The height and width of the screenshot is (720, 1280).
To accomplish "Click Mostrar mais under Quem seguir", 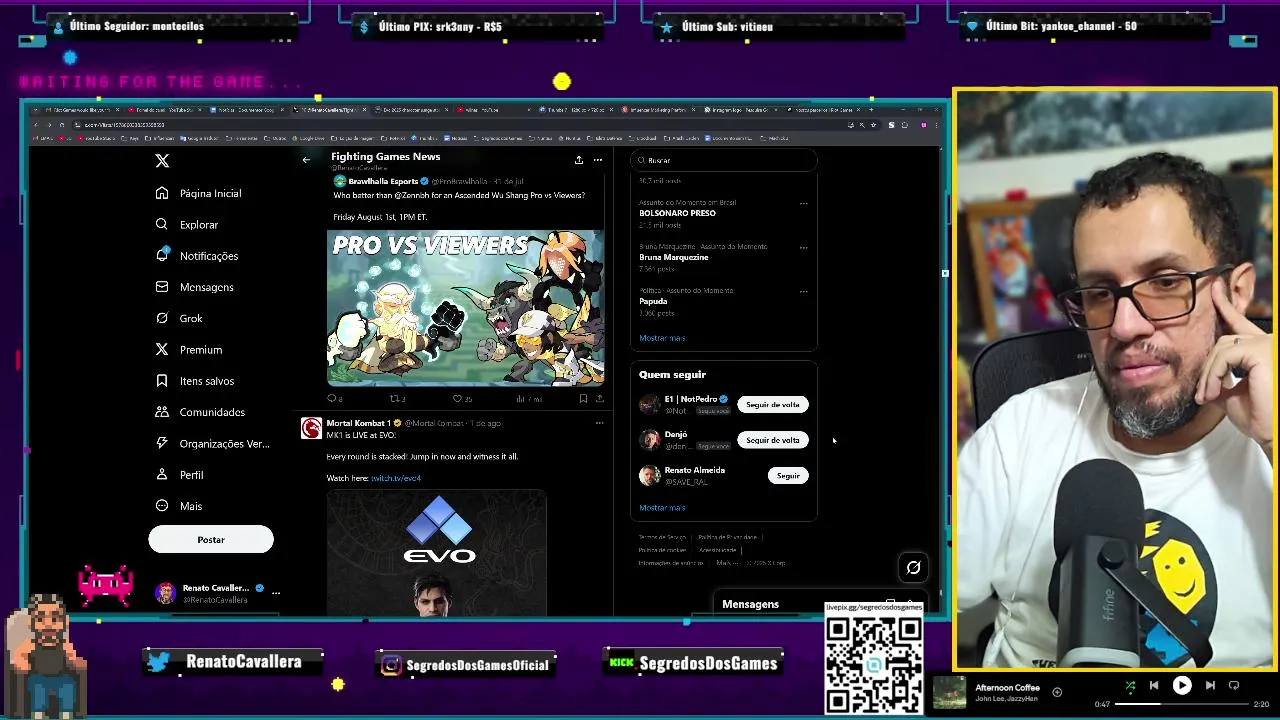I will click(x=662, y=508).
